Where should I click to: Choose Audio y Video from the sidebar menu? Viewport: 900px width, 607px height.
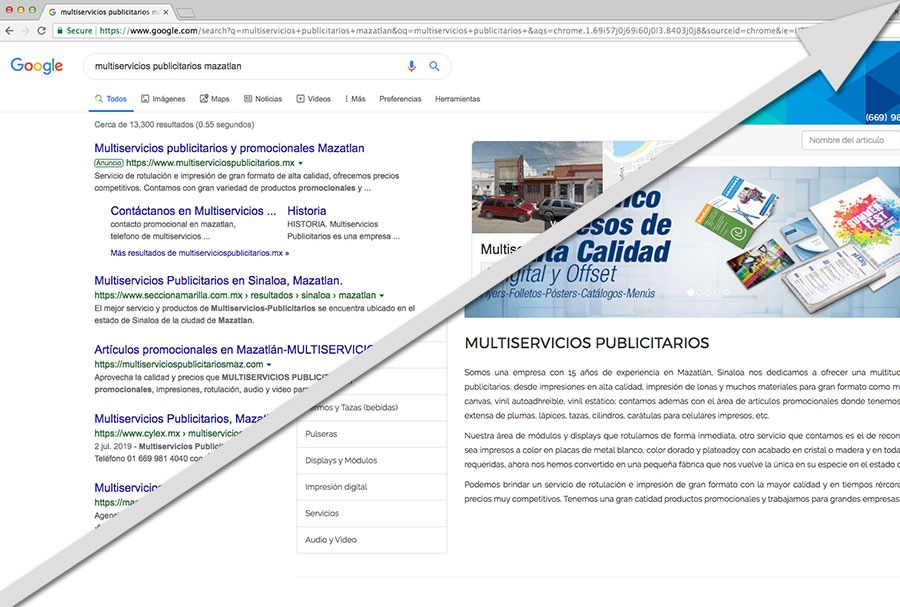pos(331,540)
